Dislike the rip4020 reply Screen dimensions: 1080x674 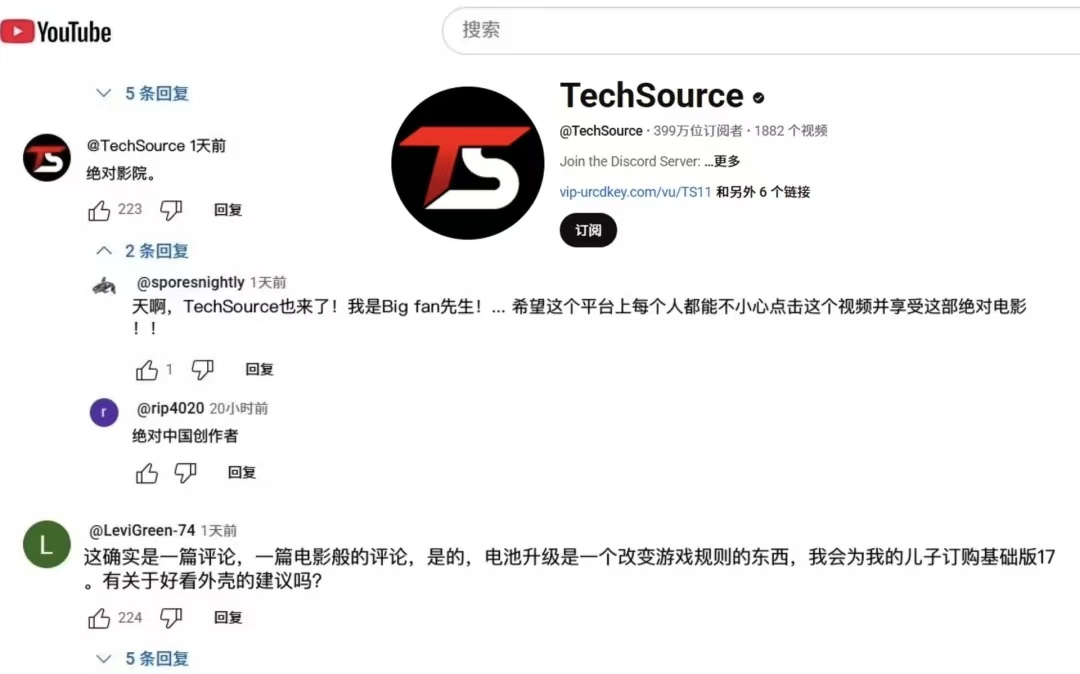pyautogui.click(x=185, y=473)
